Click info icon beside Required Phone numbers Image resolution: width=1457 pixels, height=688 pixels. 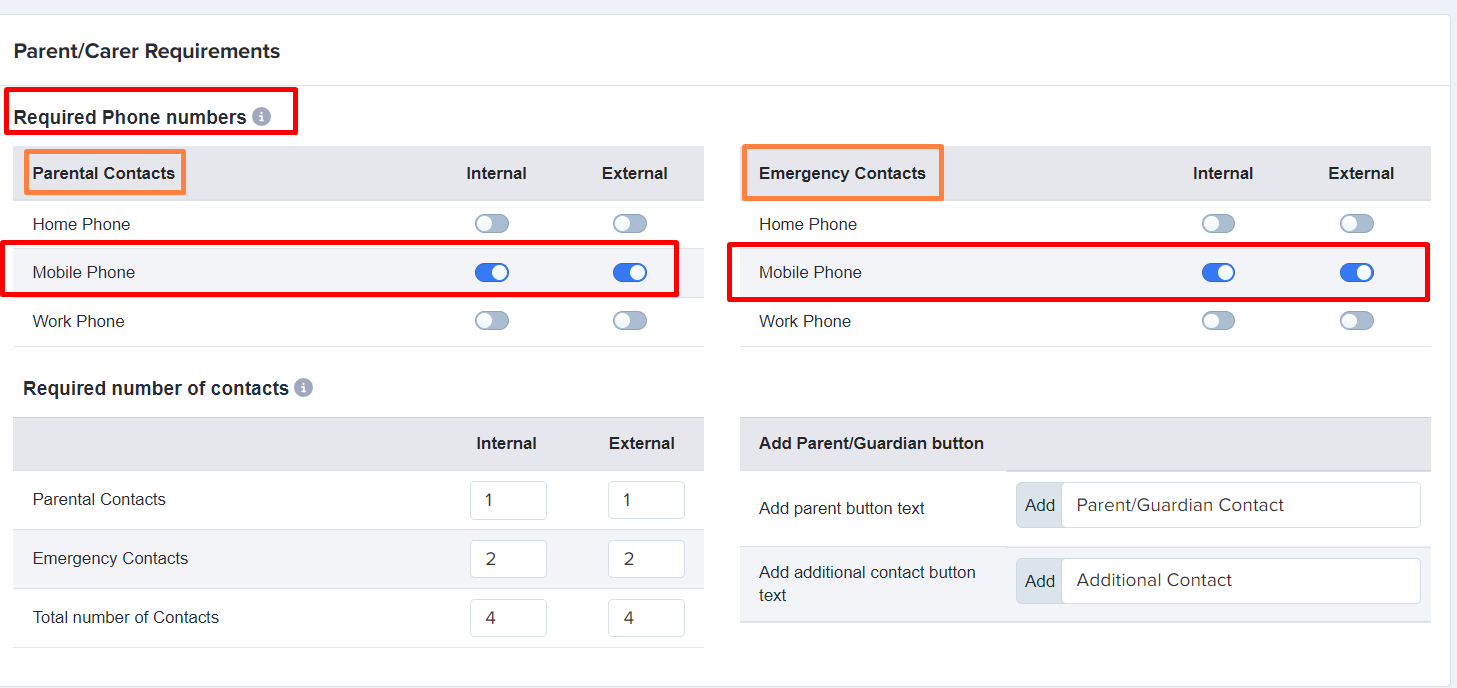[x=261, y=117]
